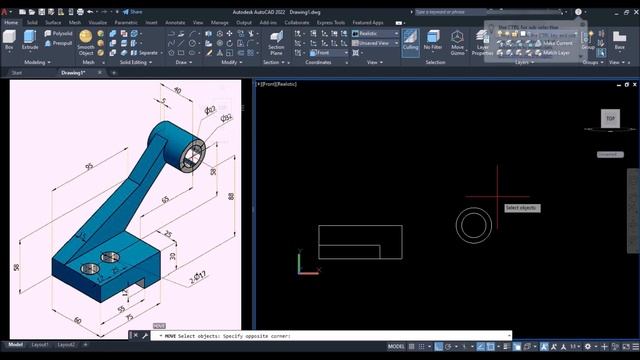Expand the Layers panel

pos(524,62)
